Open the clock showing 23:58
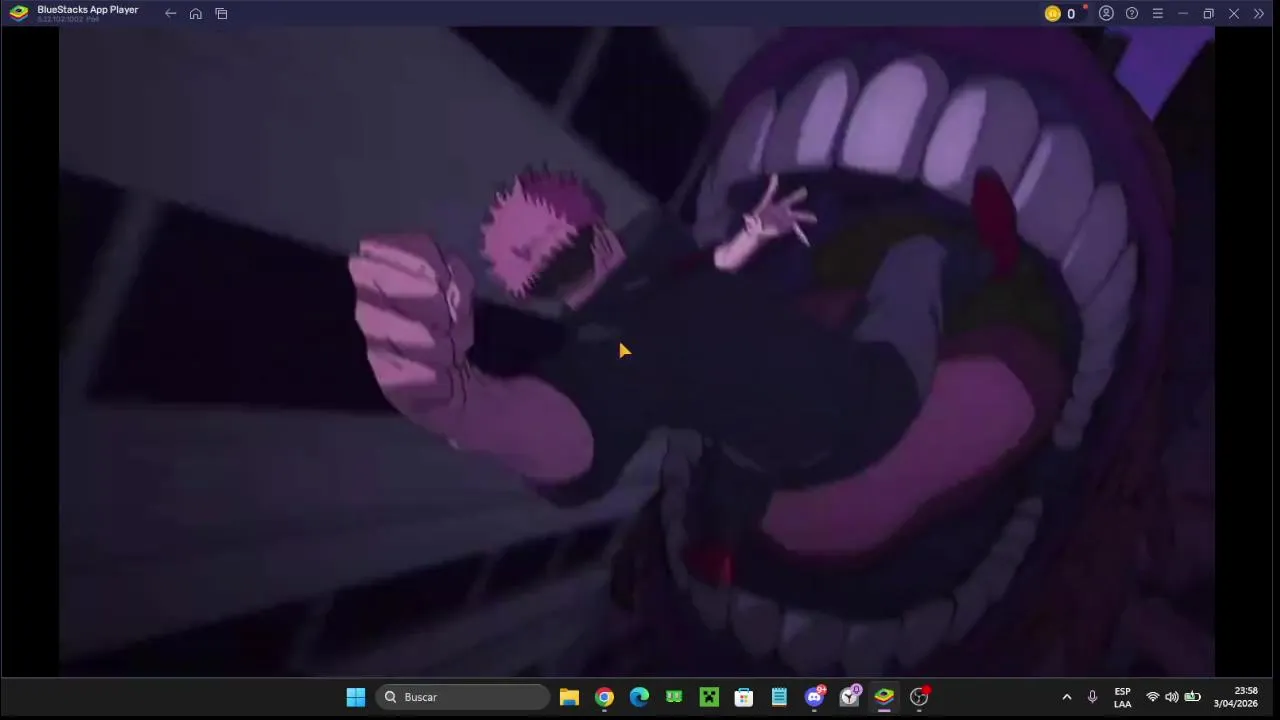The height and width of the screenshot is (720, 1280). pyautogui.click(x=1236, y=697)
